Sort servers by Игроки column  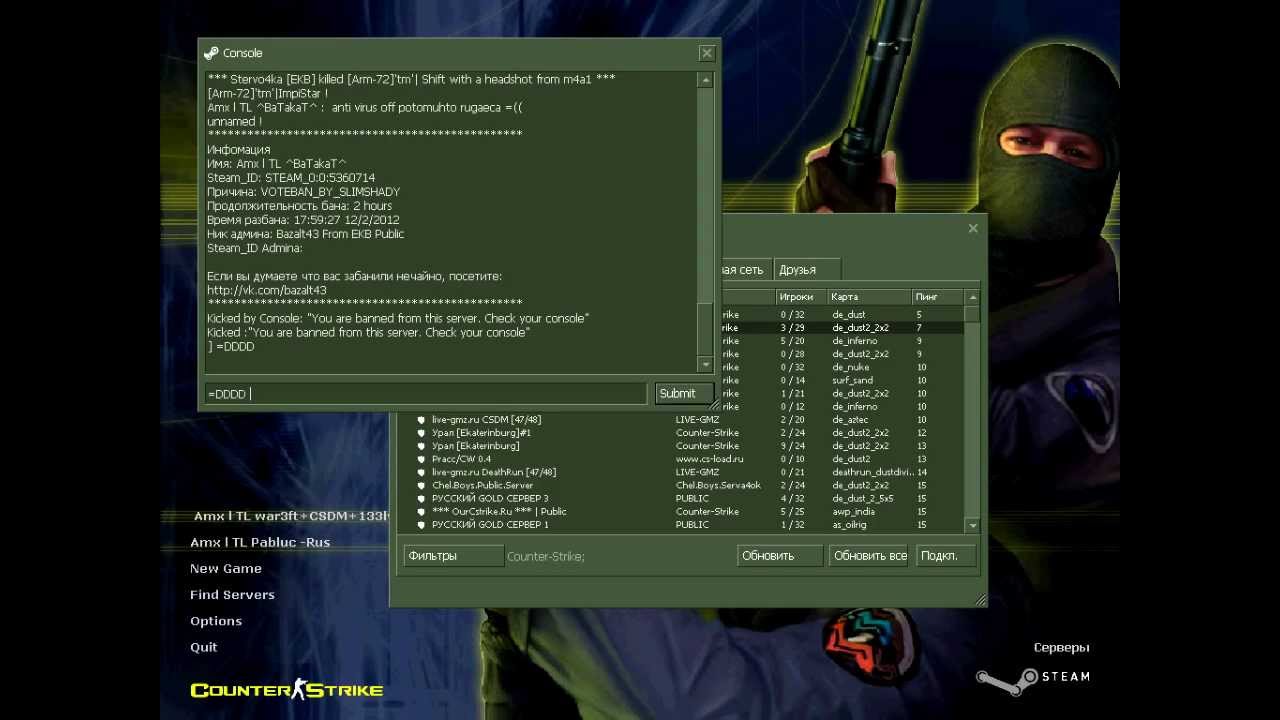click(x=802, y=297)
